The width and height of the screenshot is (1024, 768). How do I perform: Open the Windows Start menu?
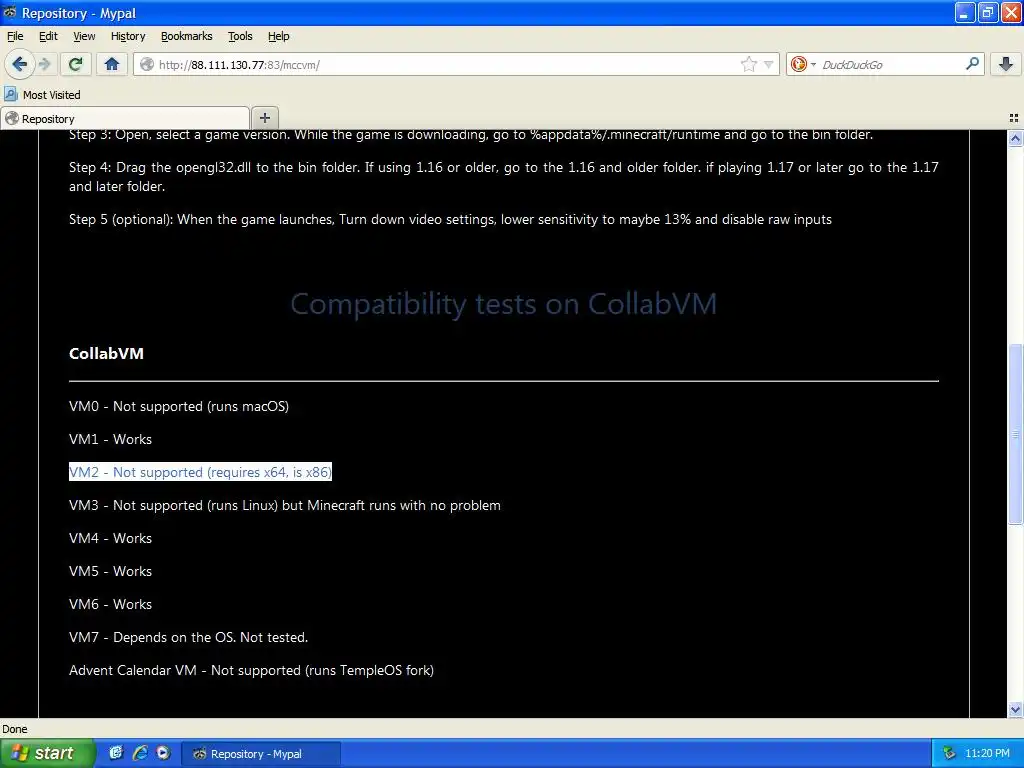(x=47, y=753)
